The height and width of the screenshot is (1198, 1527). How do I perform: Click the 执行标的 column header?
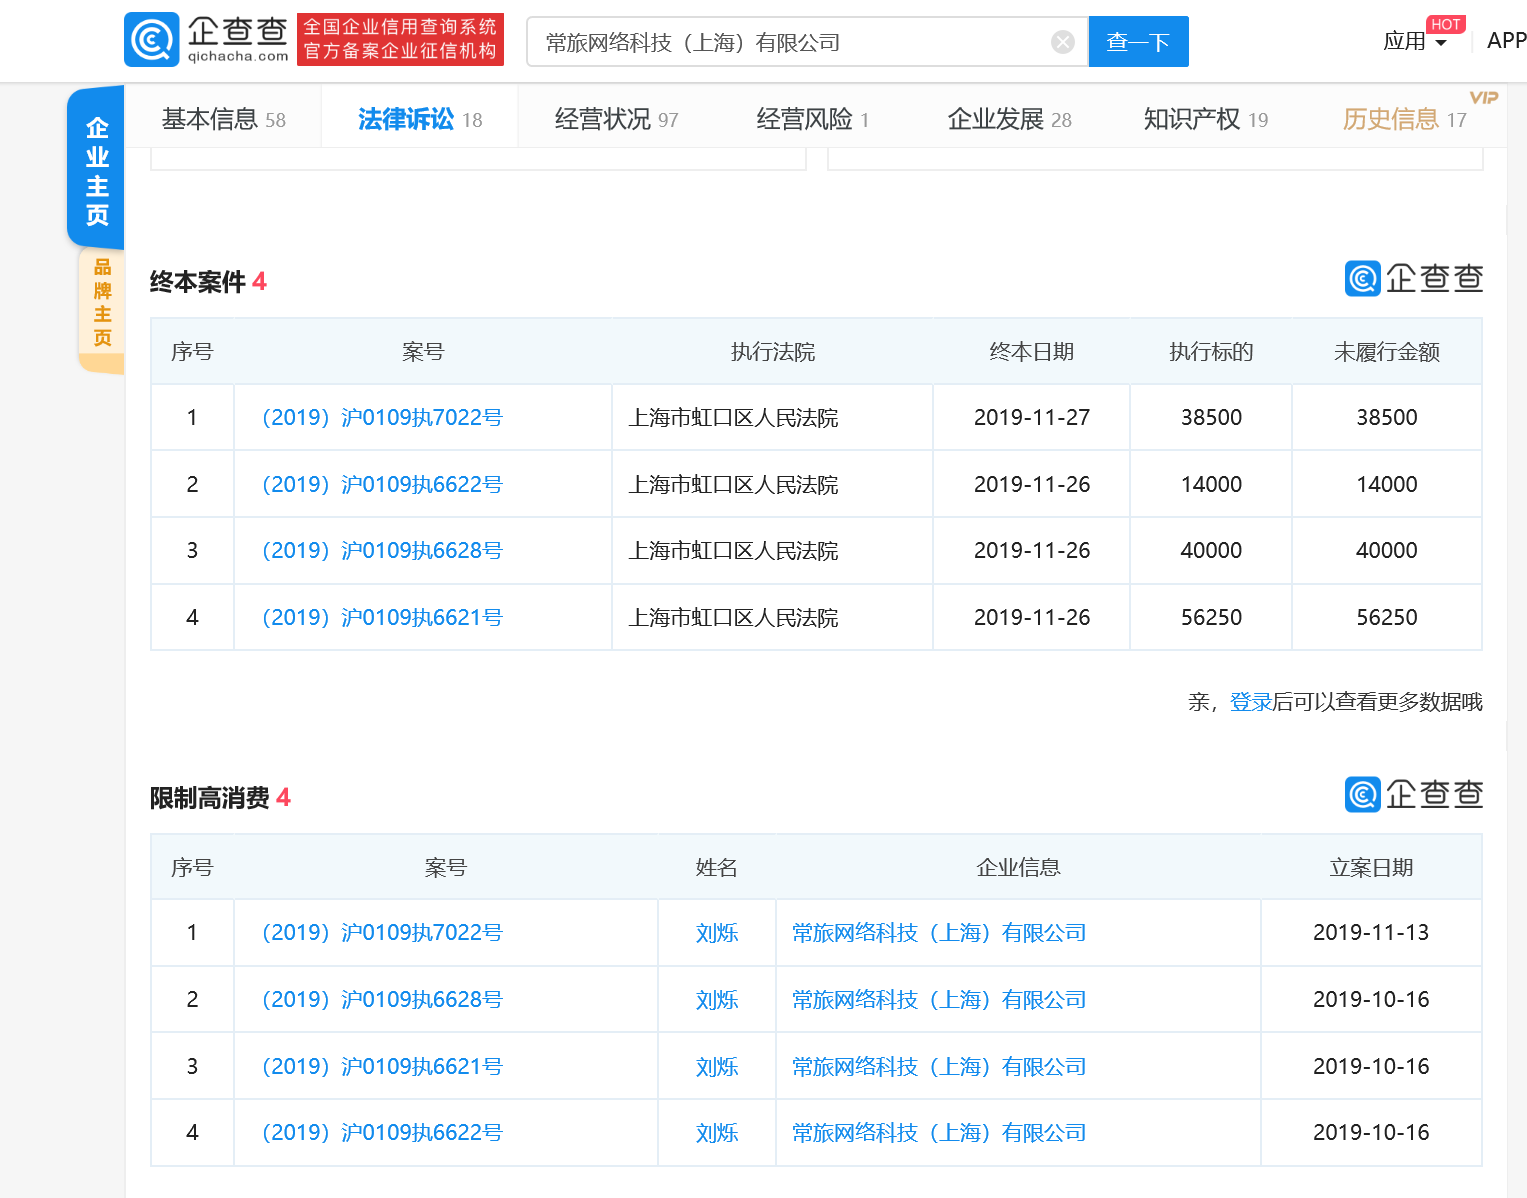point(1211,352)
